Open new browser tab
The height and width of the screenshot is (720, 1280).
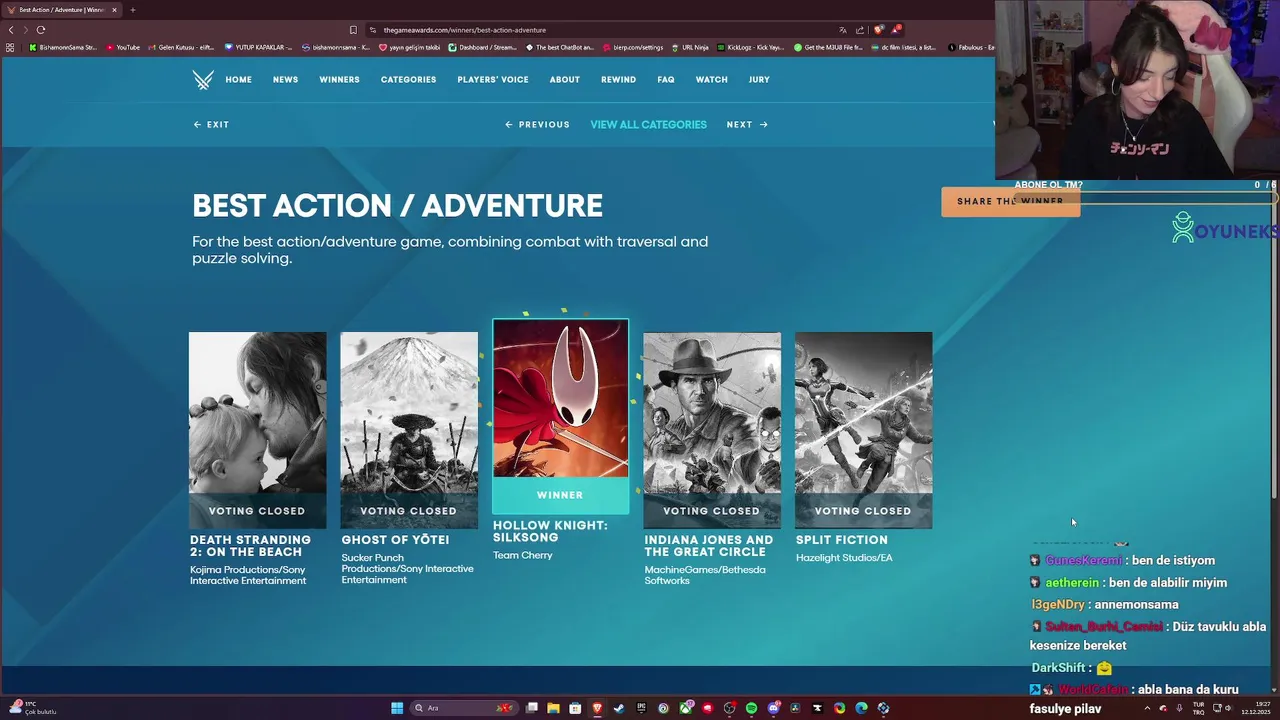[x=132, y=10]
